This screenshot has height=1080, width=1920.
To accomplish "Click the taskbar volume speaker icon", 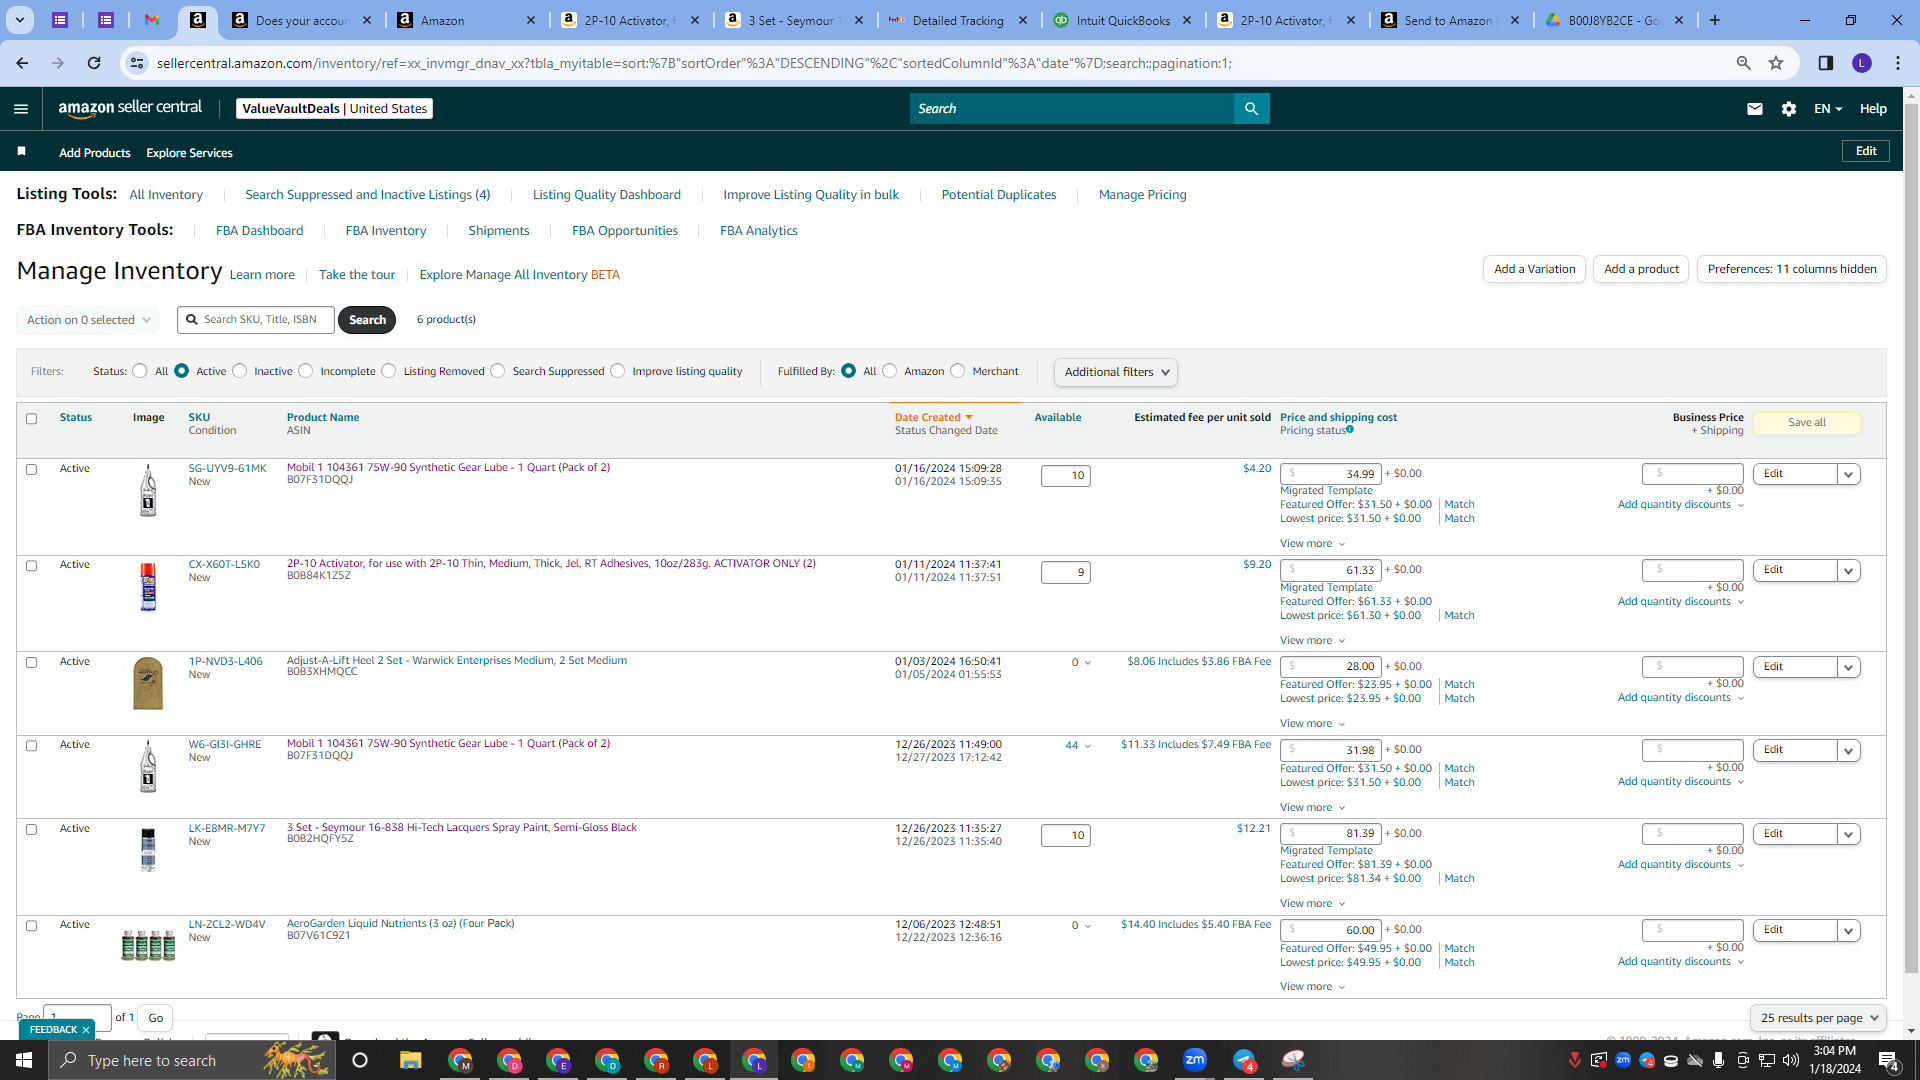I will pos(1791,1060).
